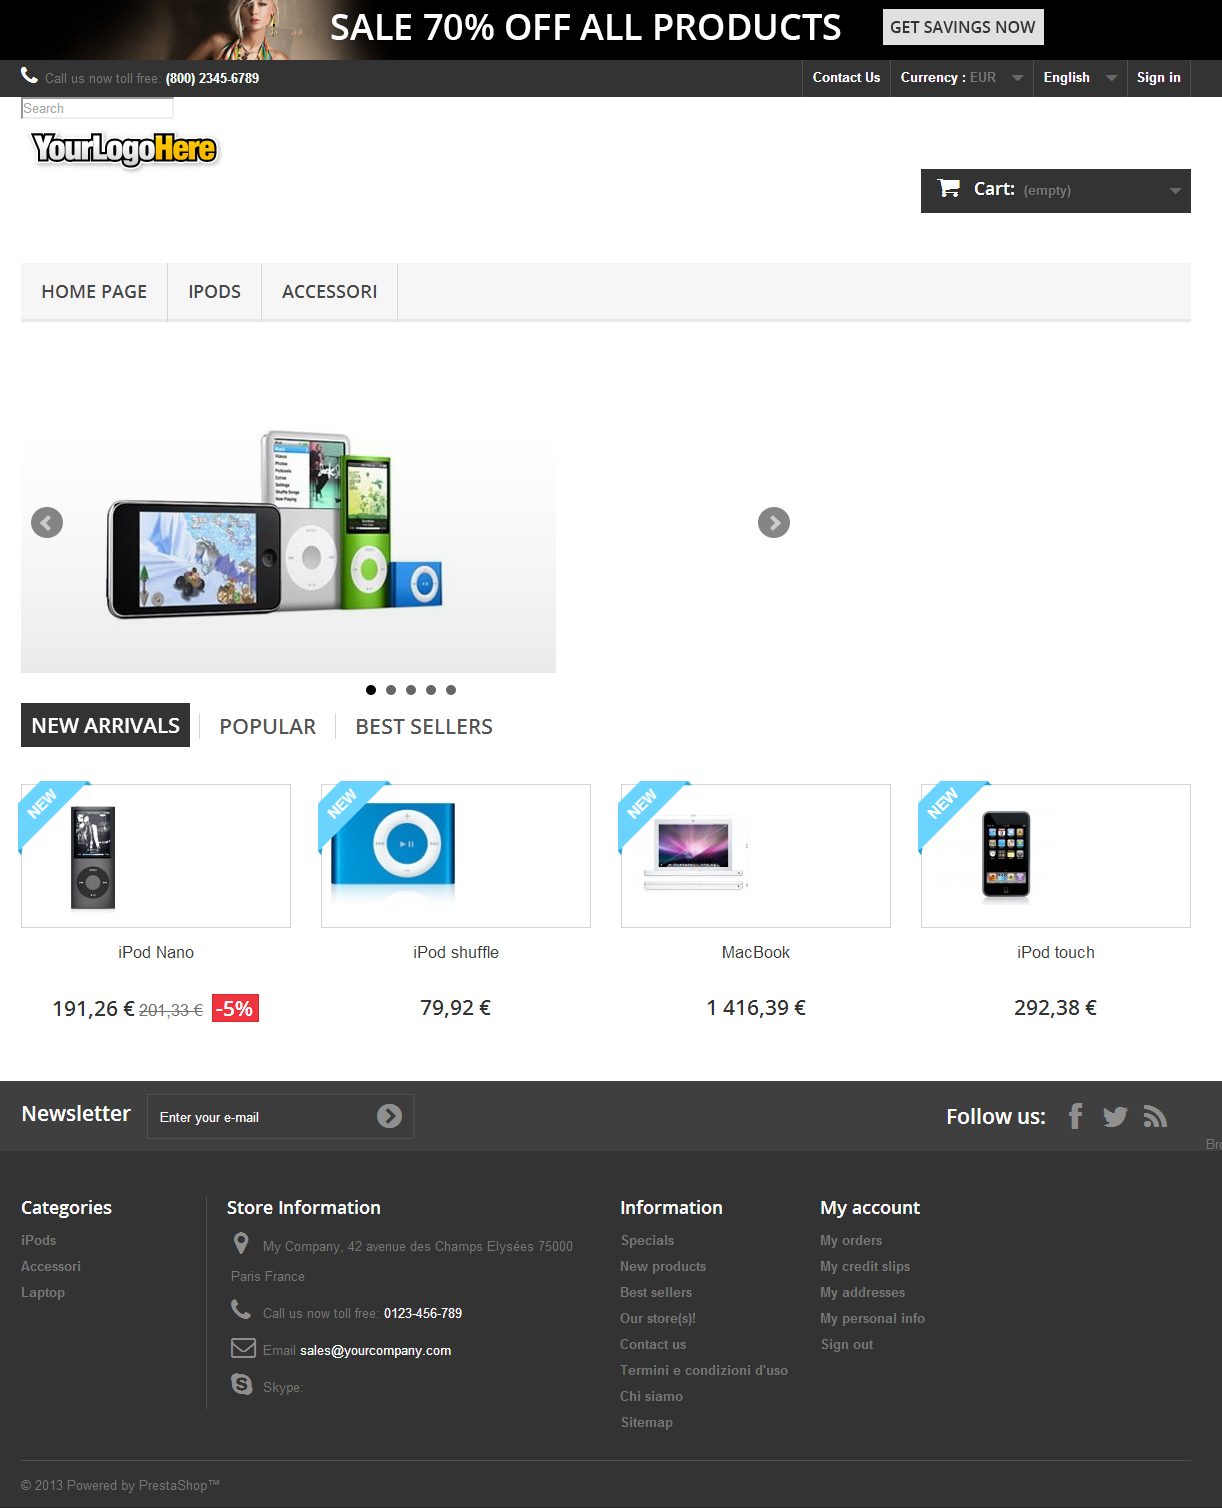This screenshot has height=1508, width=1222.
Task: Open the Specials link
Action: coord(647,1240)
